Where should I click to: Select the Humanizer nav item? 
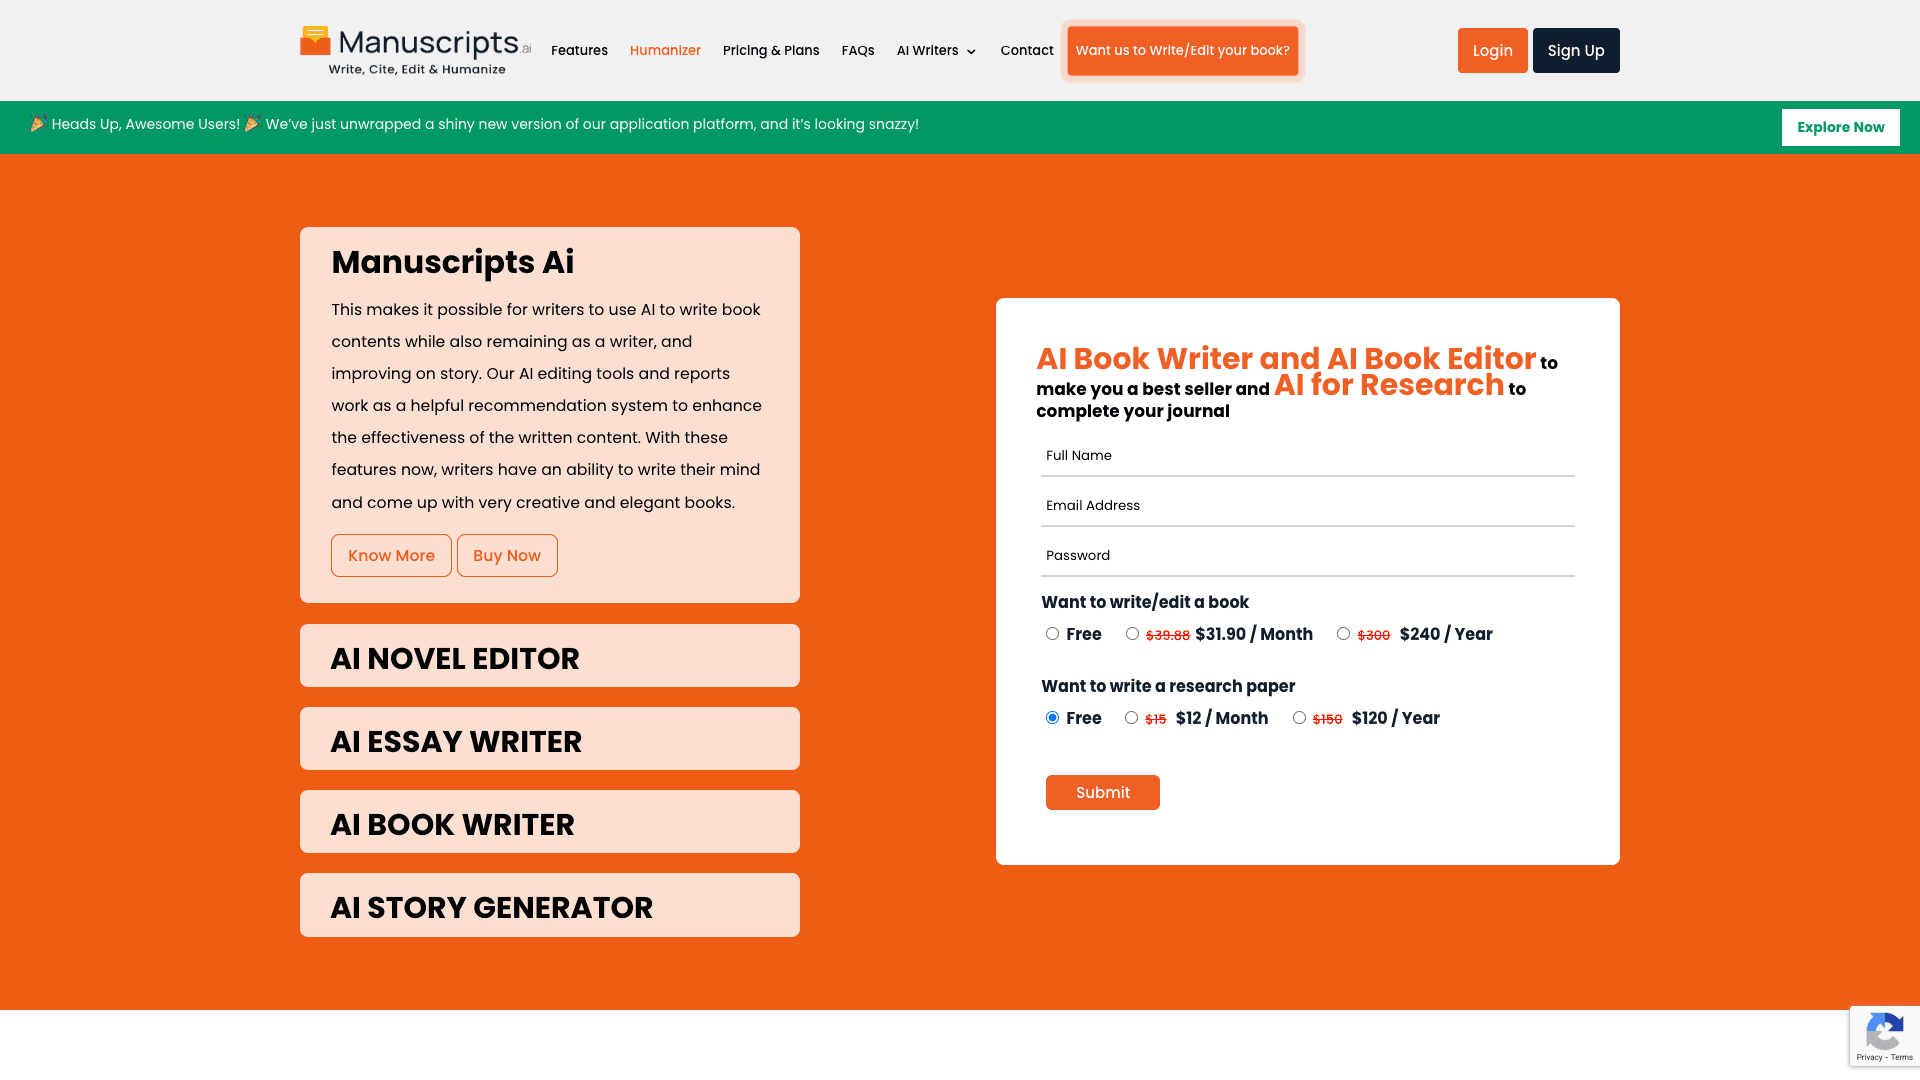click(665, 50)
